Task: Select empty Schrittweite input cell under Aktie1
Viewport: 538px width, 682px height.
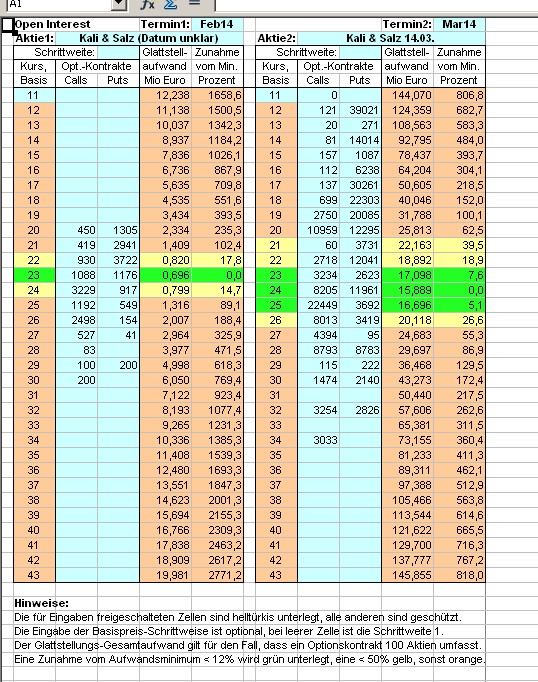Action: [x=118, y=53]
